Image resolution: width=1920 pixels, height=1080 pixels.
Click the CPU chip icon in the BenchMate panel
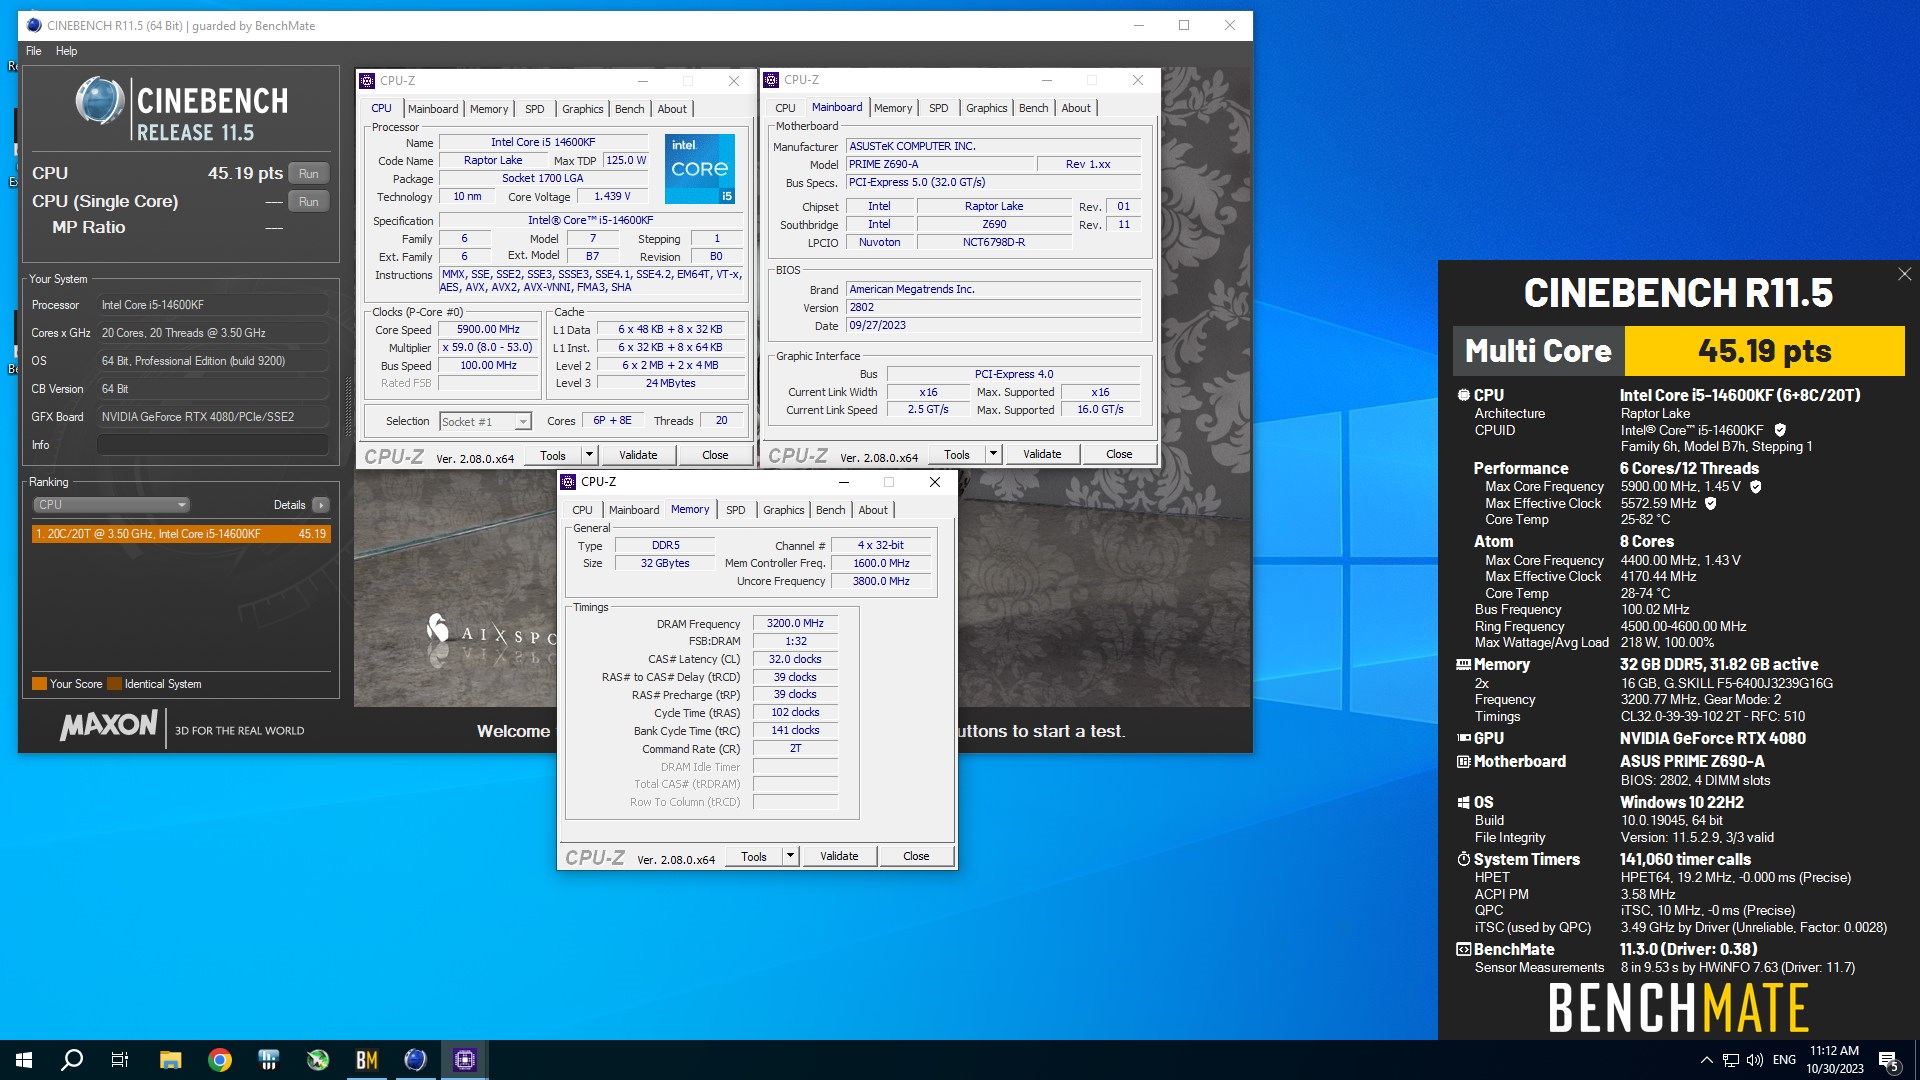point(1463,395)
